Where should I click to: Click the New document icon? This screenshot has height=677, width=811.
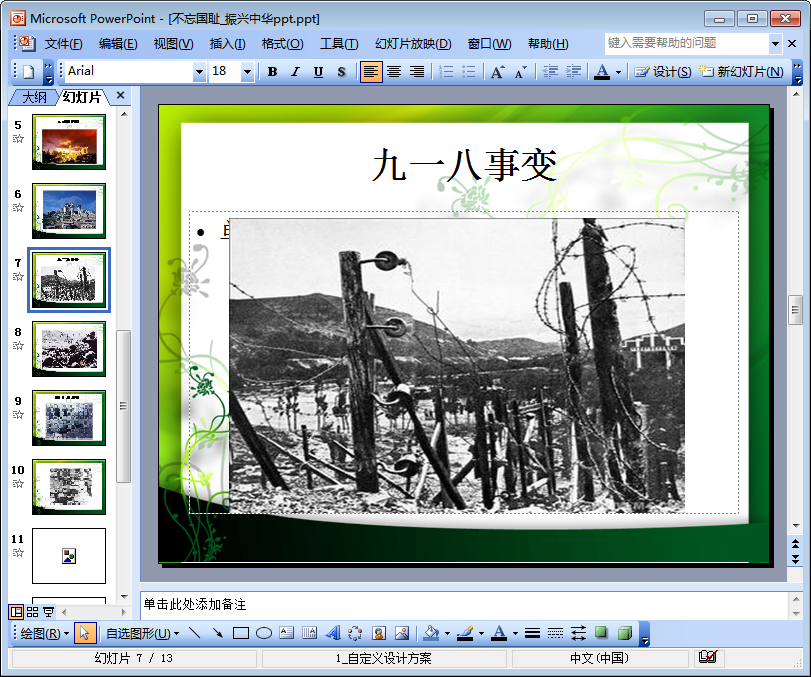tap(28, 71)
